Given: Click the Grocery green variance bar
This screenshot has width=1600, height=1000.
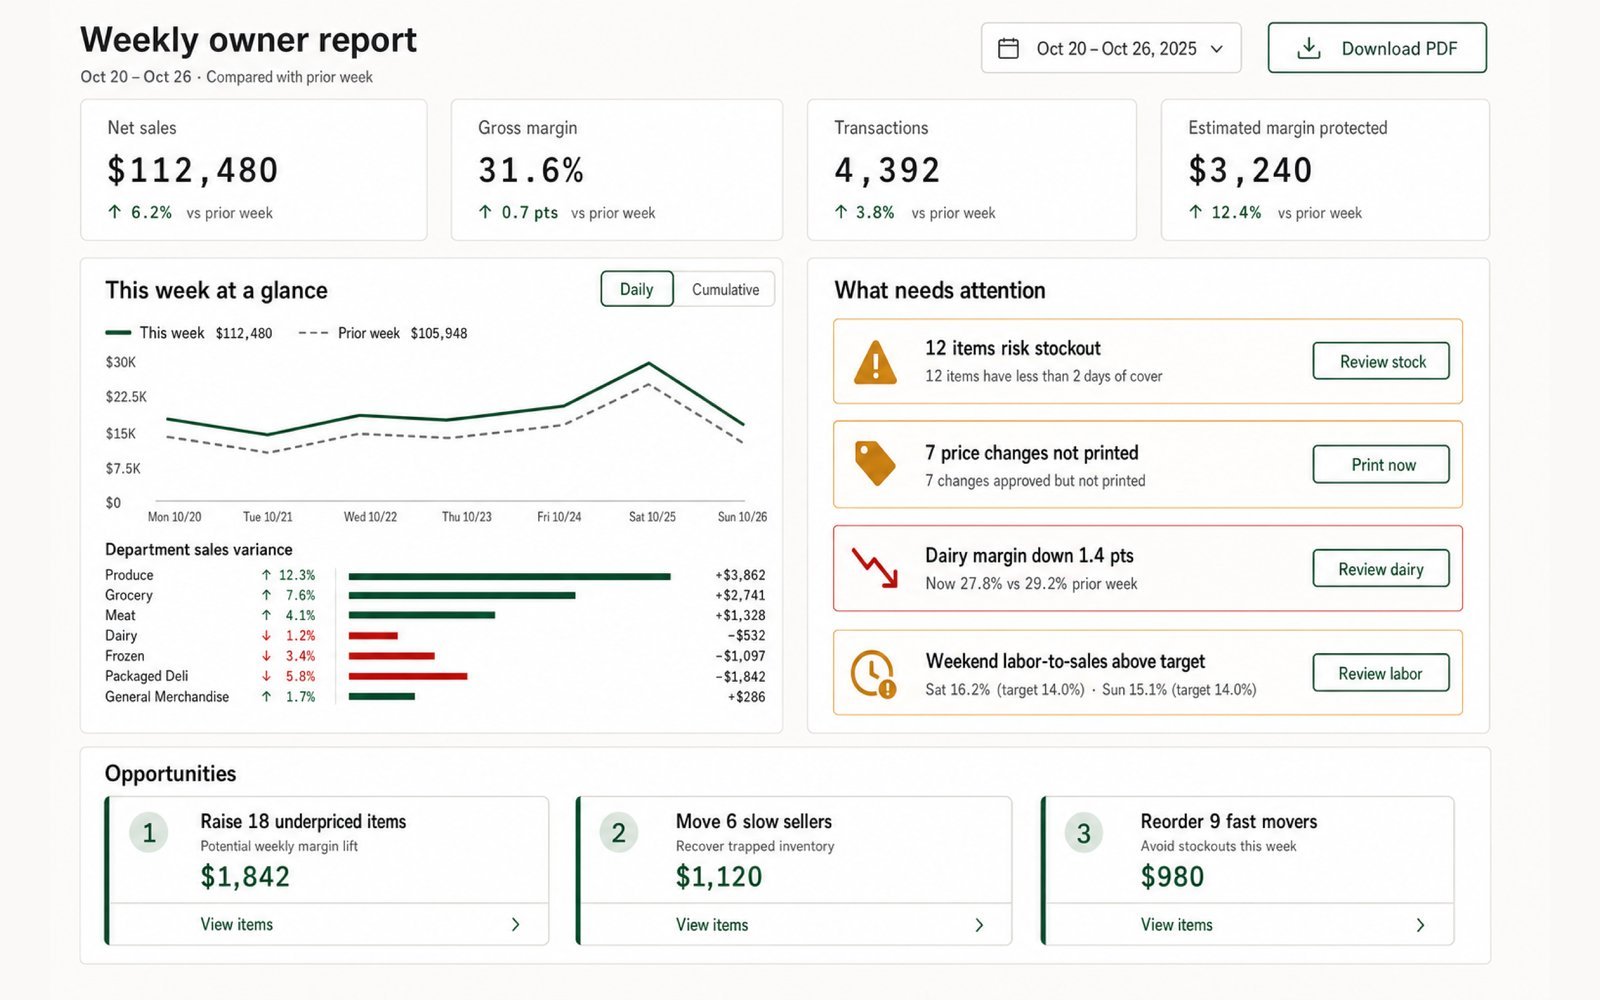Looking at the screenshot, I should 462,595.
